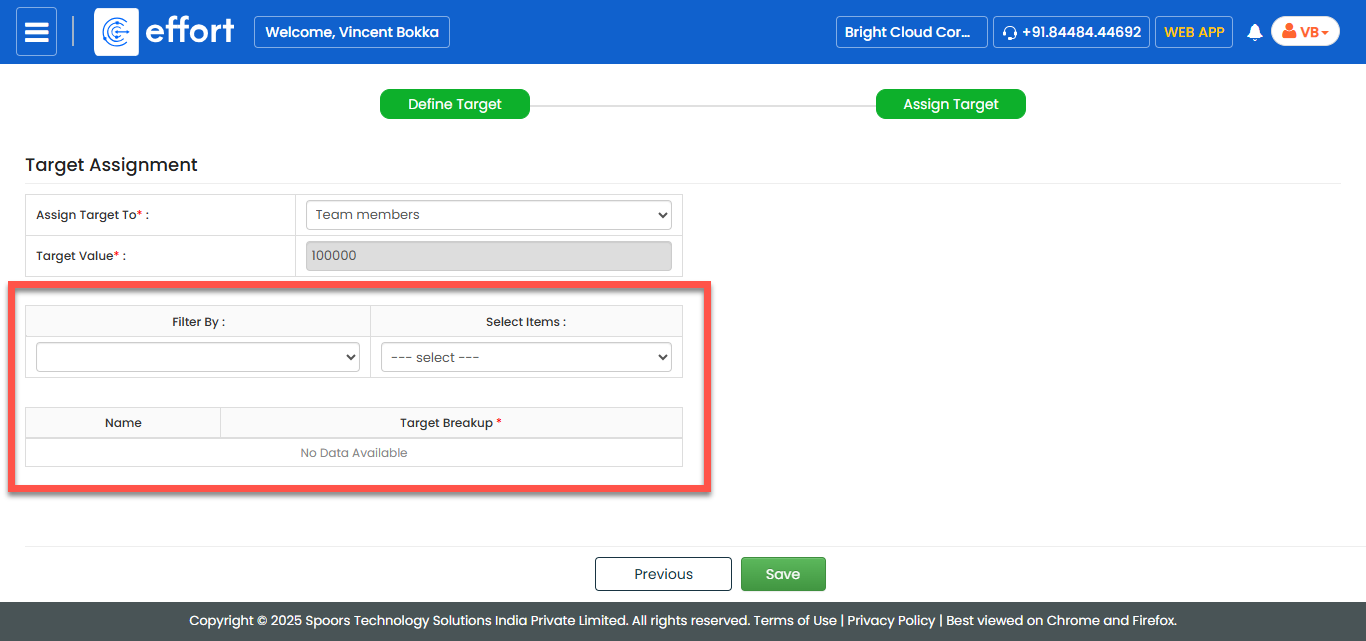Open the Terms of Use link
Screen dimensions: 1366x641
795,620
